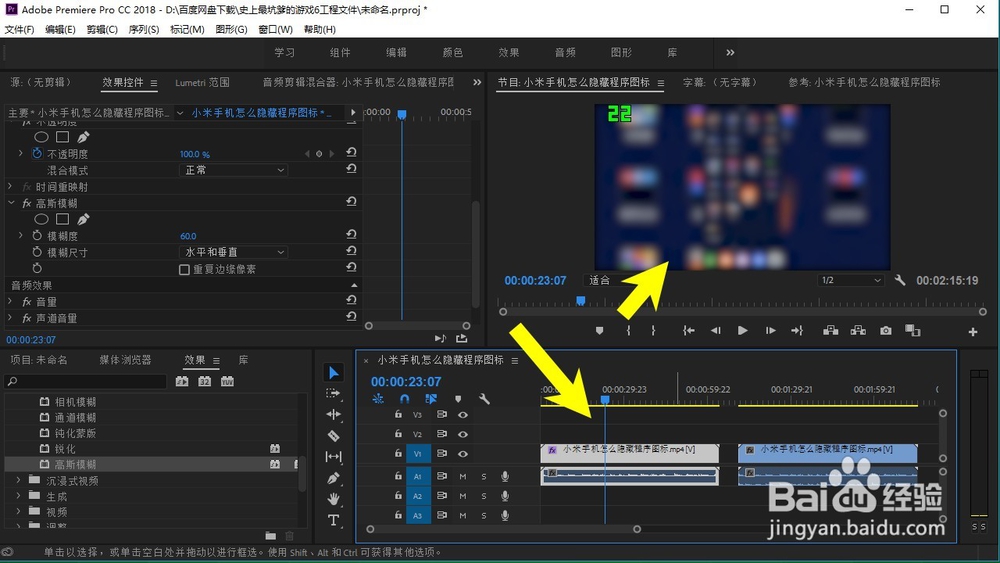Viewport: 1000px width, 563px height.
Task: Click 模糊度 value 60.0
Action: tap(188, 236)
